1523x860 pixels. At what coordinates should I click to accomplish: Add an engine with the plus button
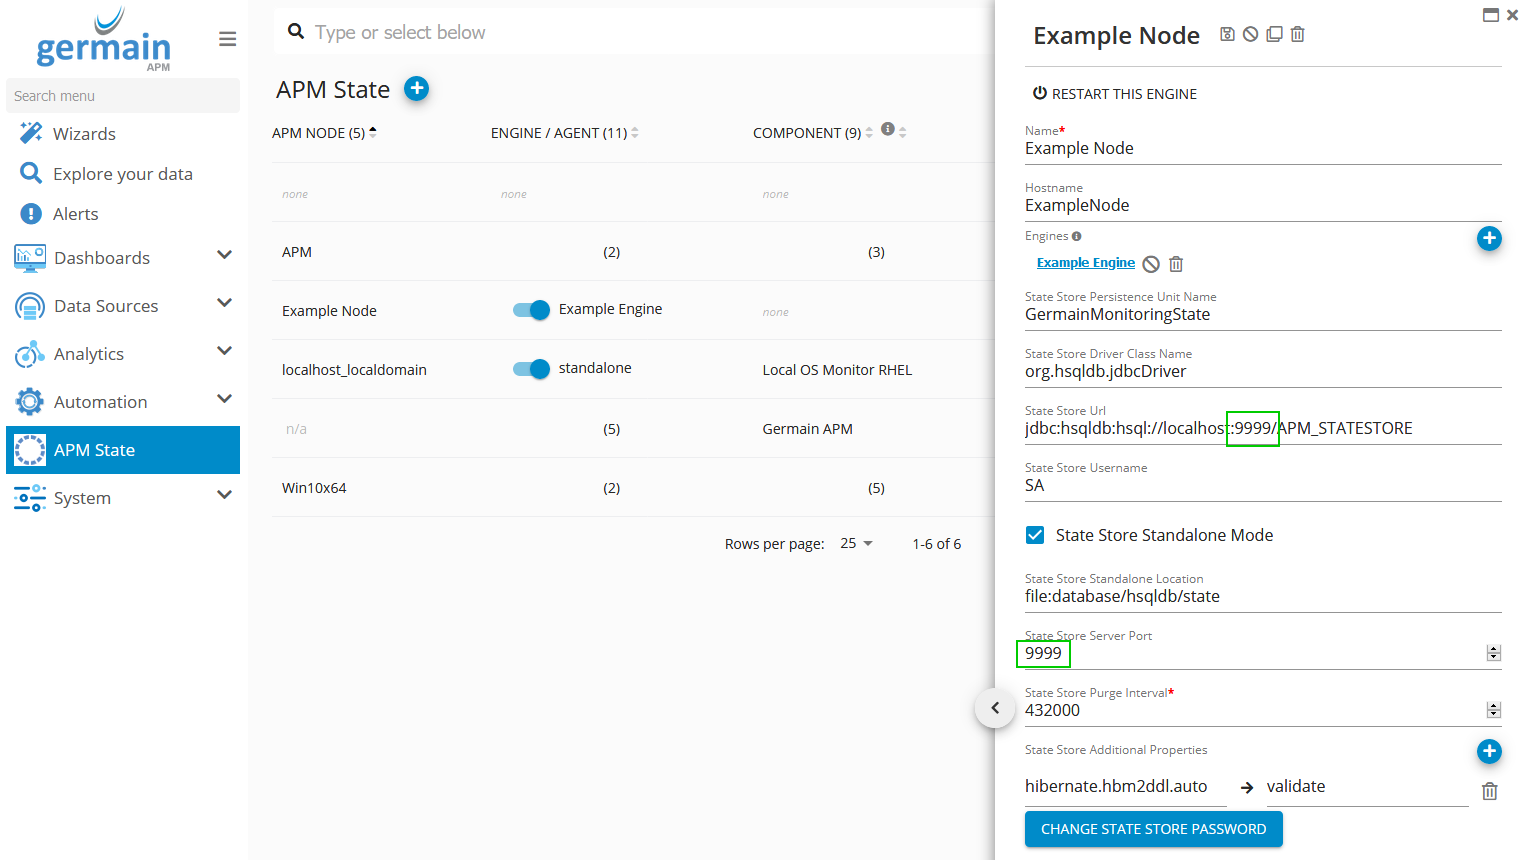pos(1489,238)
